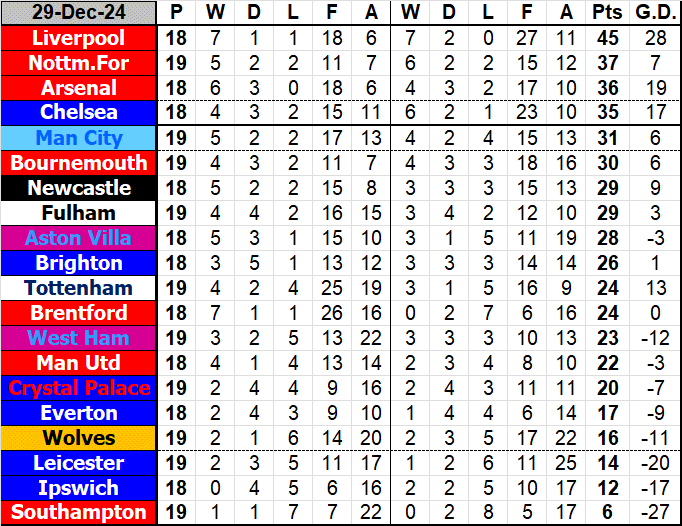Screen dimensions: 682x526
Task: Click the light blue Man City cell
Action: pyautogui.click(x=79, y=138)
